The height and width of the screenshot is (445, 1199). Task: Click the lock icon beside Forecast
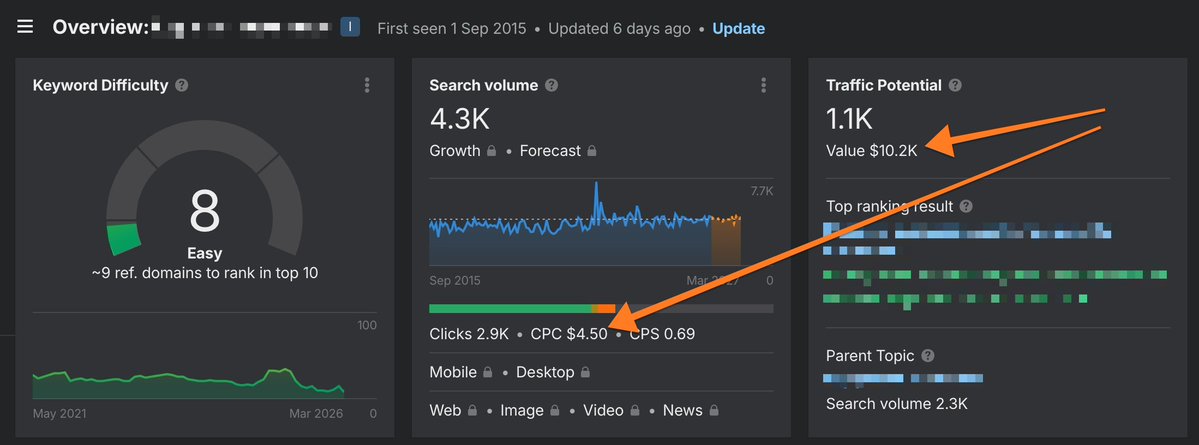tap(591, 151)
